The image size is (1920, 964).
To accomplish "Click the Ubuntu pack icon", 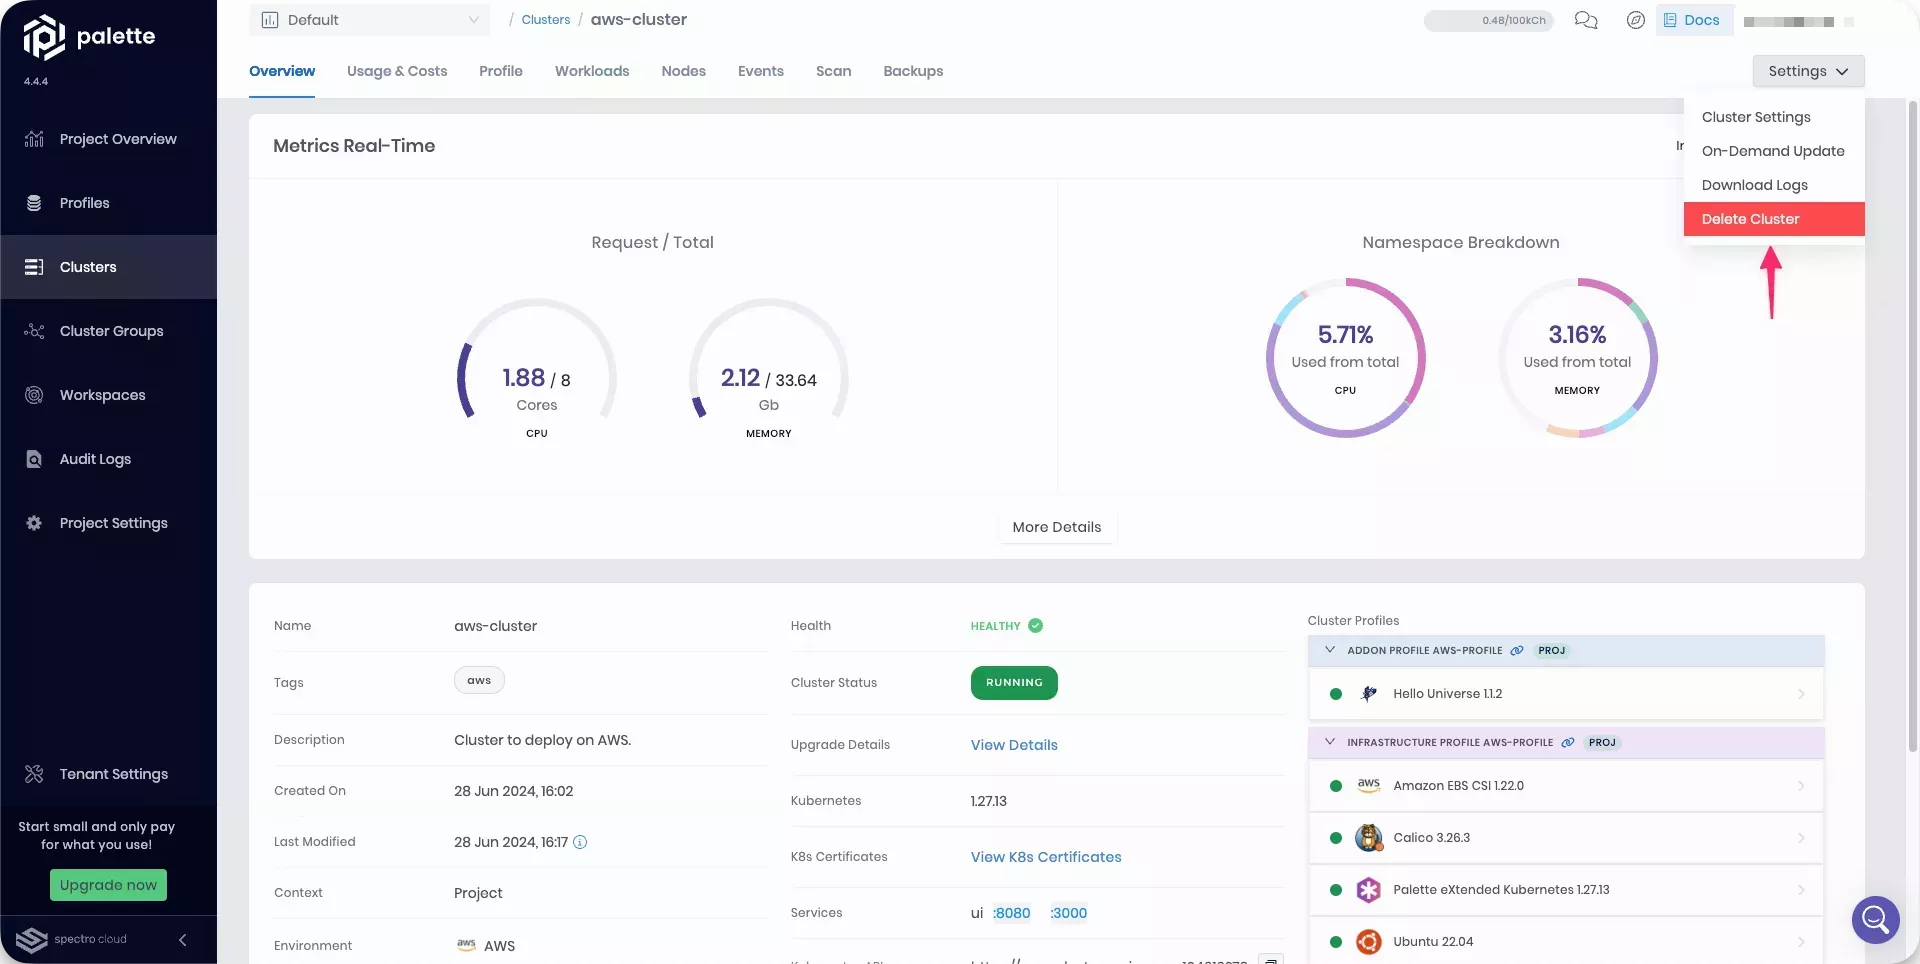I will (1369, 942).
